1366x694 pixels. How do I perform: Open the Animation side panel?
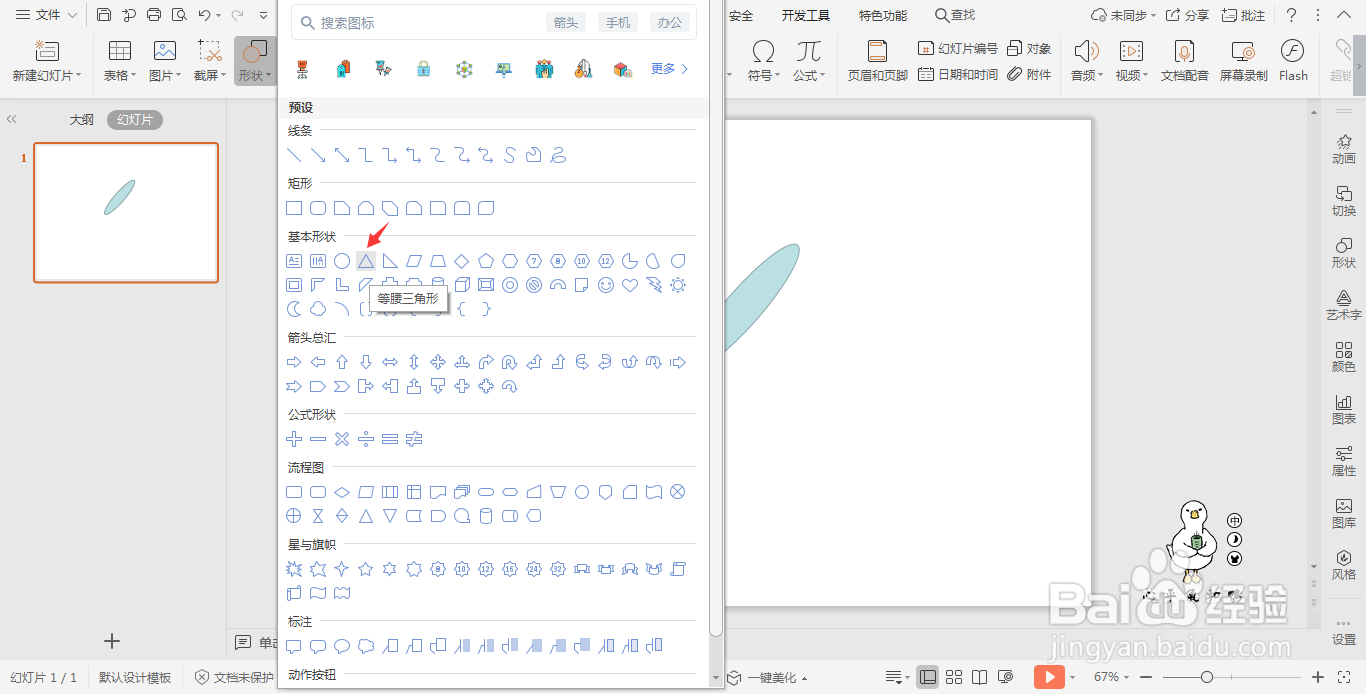coord(1344,150)
